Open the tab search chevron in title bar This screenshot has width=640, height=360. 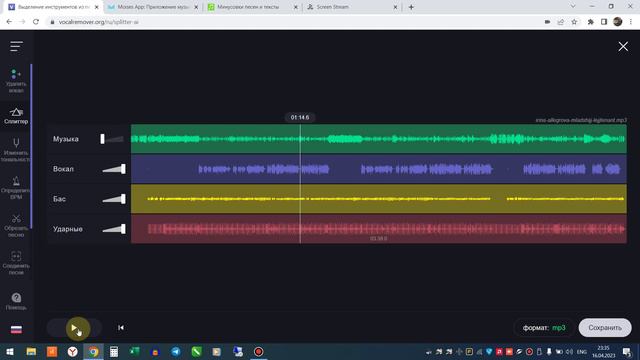573,7
